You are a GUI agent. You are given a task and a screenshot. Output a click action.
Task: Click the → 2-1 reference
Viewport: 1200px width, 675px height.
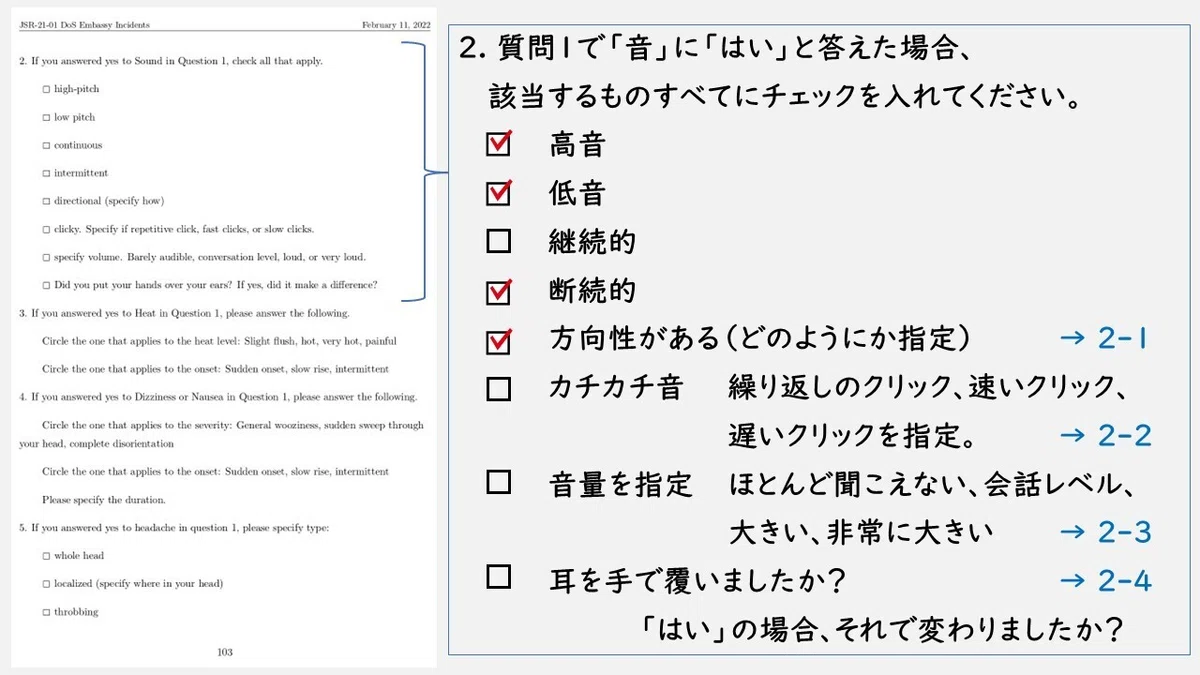point(1104,339)
